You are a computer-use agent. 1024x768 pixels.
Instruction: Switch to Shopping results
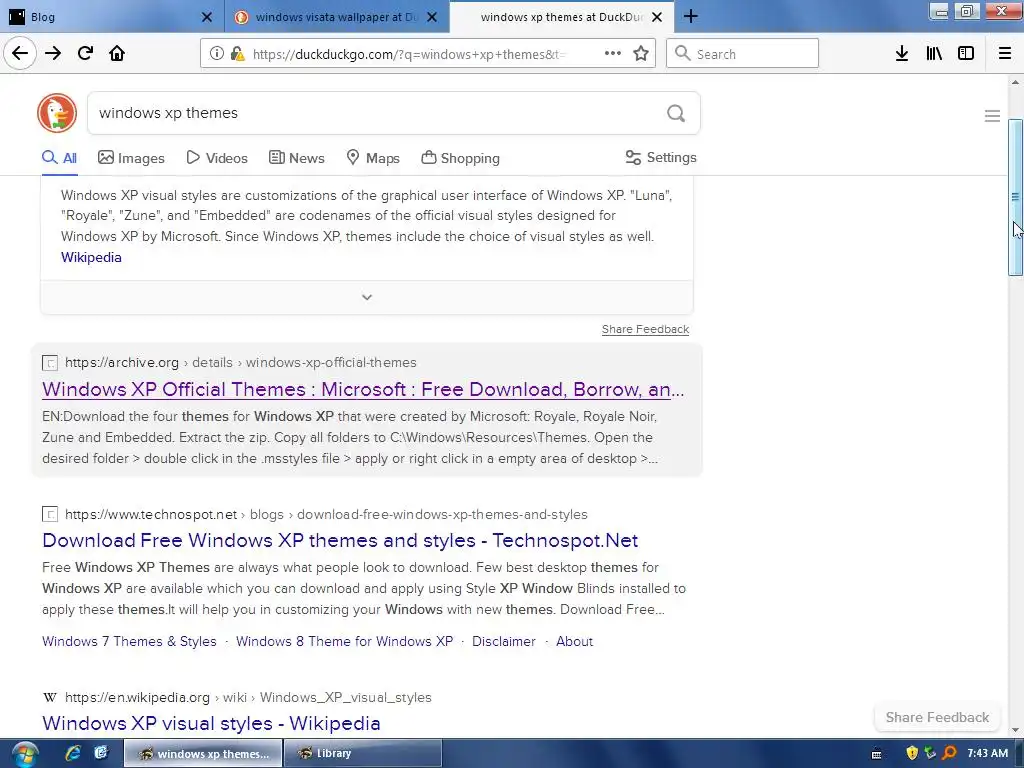pyautogui.click(x=460, y=158)
